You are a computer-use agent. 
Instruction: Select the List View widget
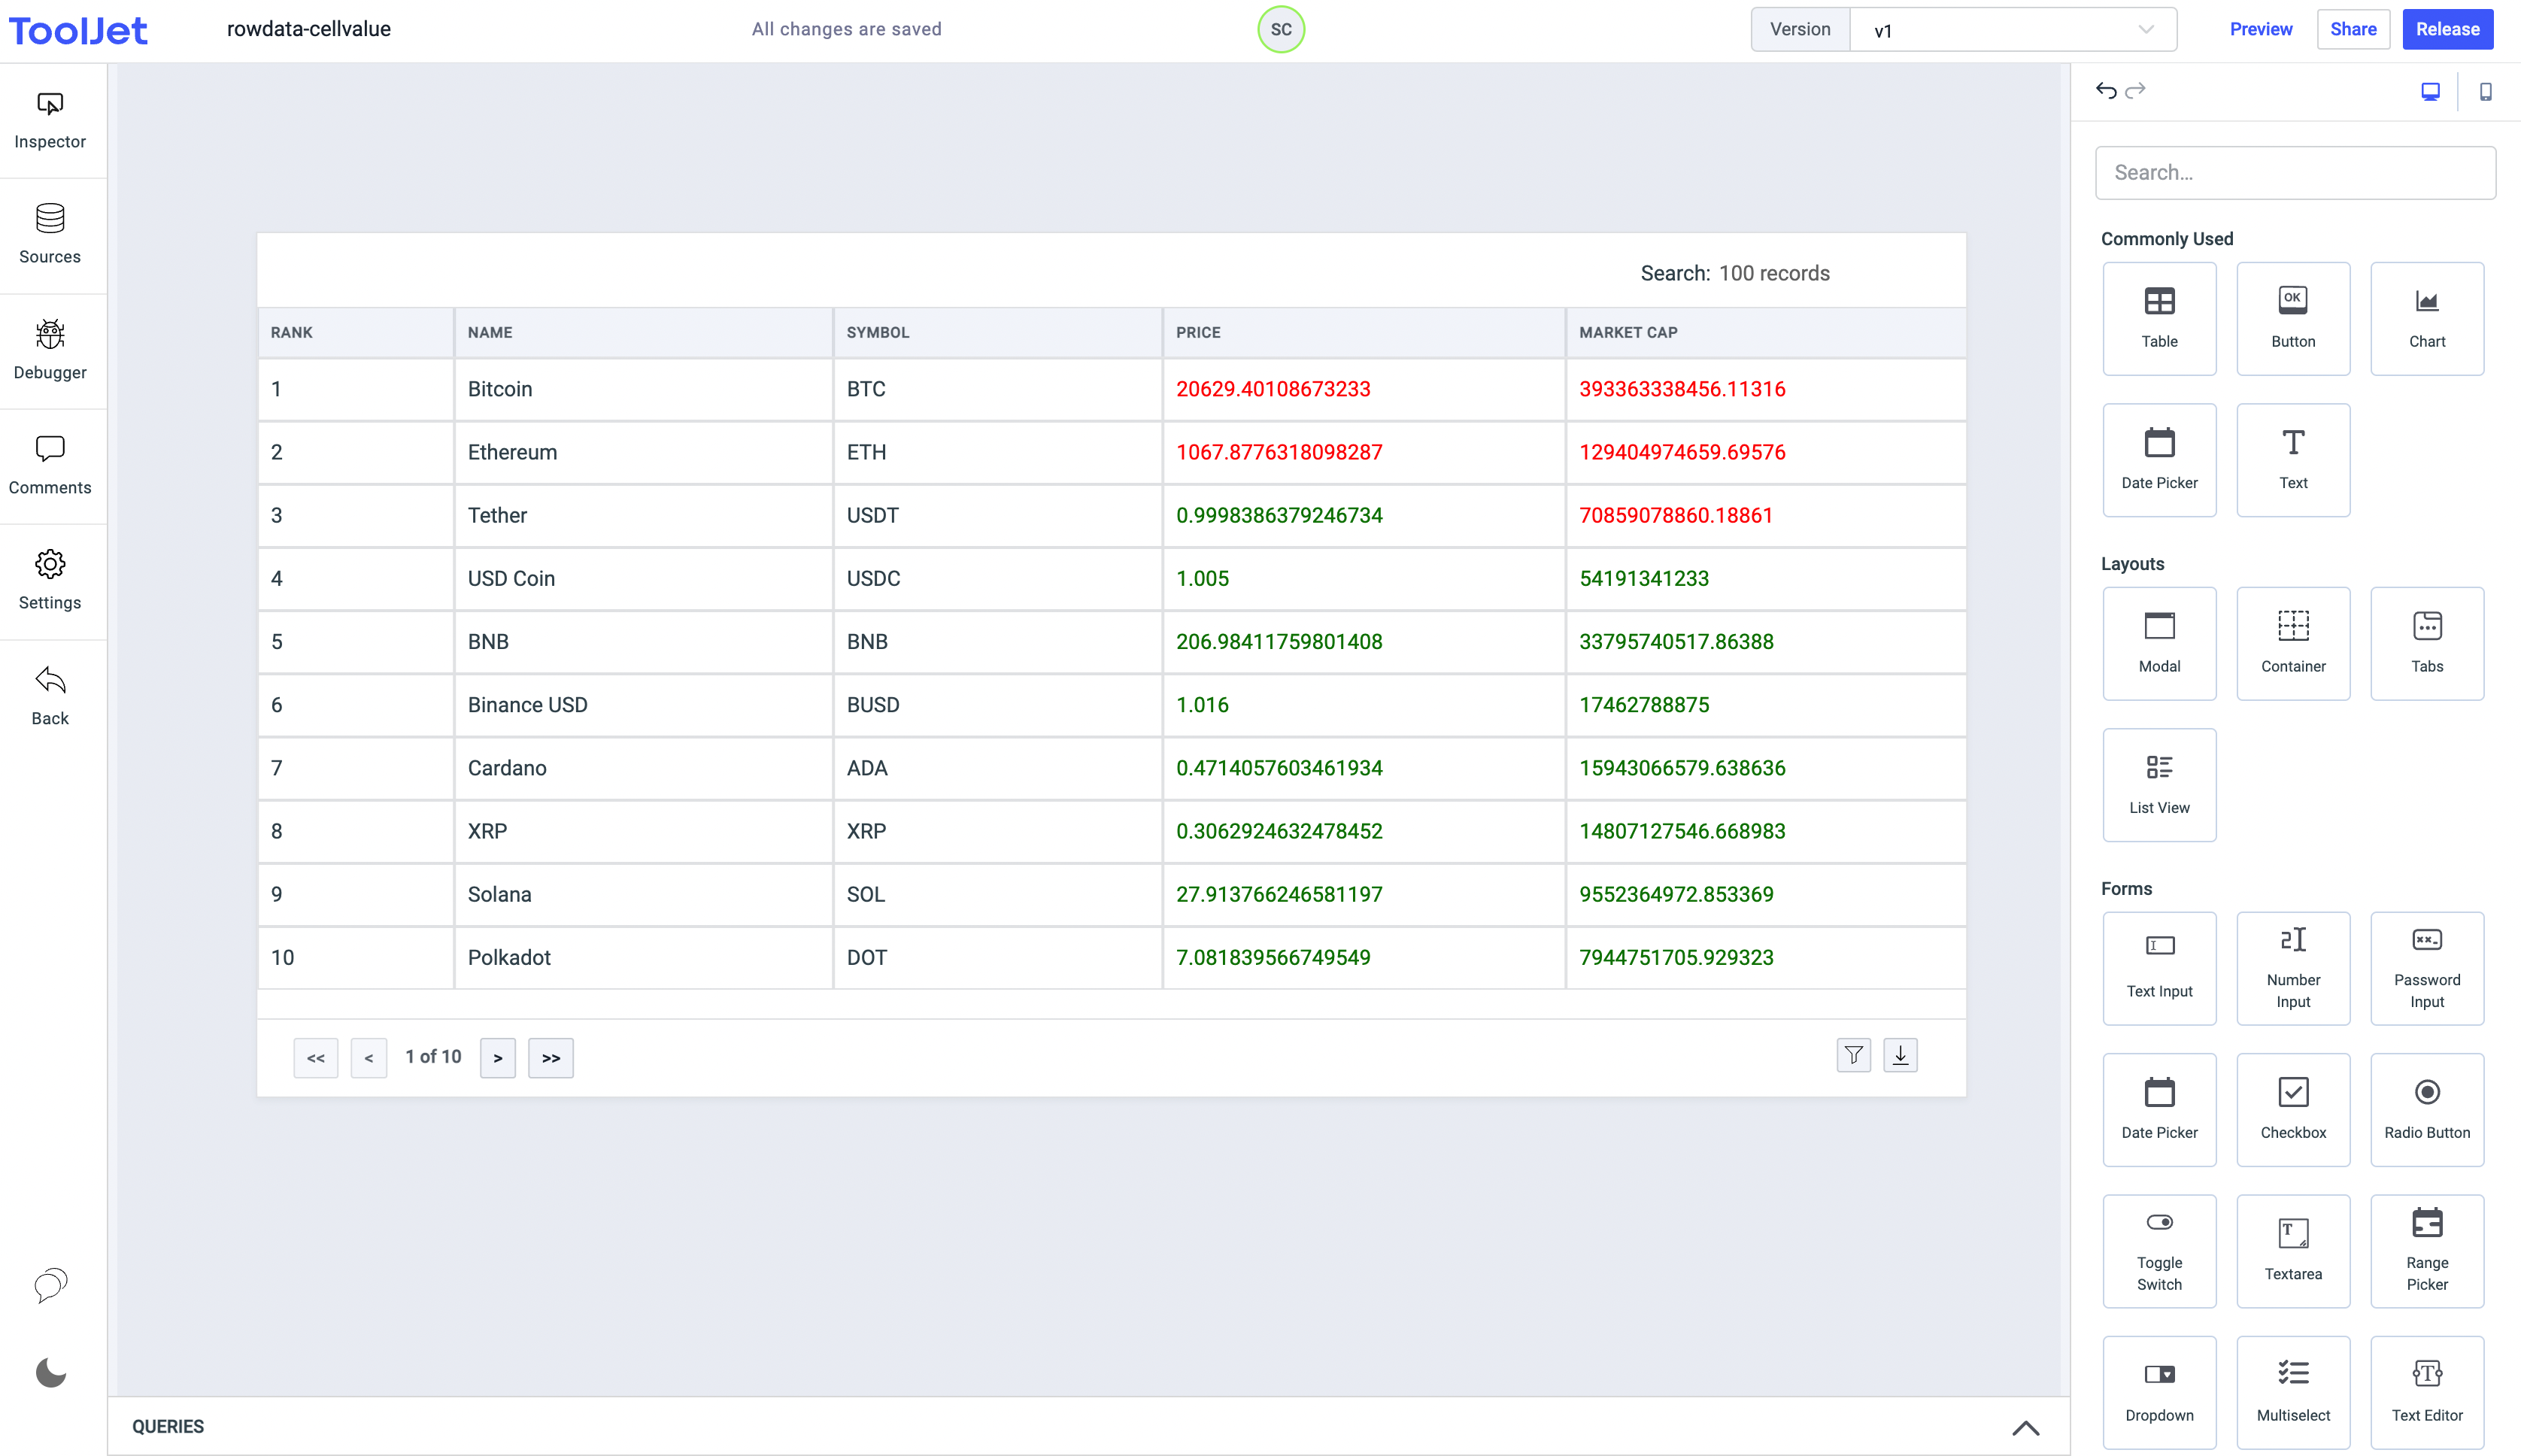click(x=2159, y=785)
